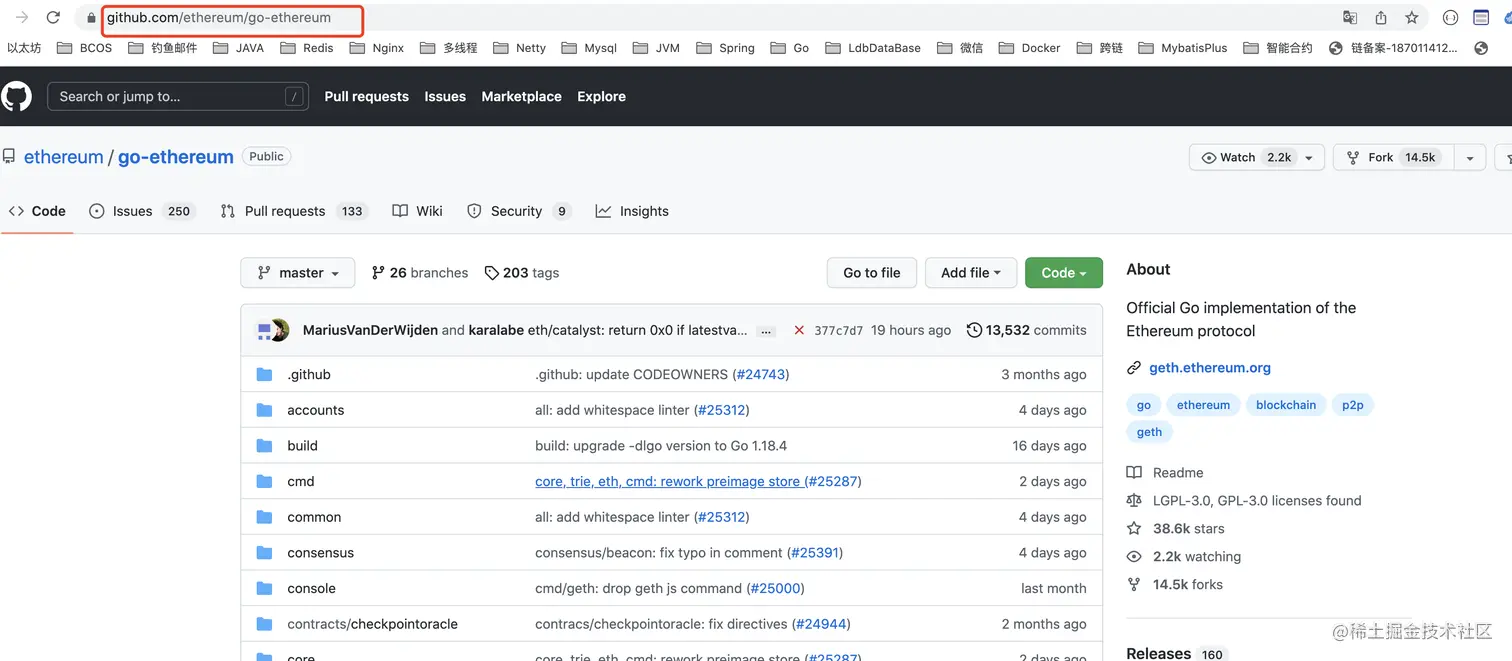Click the browser share icon
This screenshot has width=1512, height=661.
[1381, 18]
